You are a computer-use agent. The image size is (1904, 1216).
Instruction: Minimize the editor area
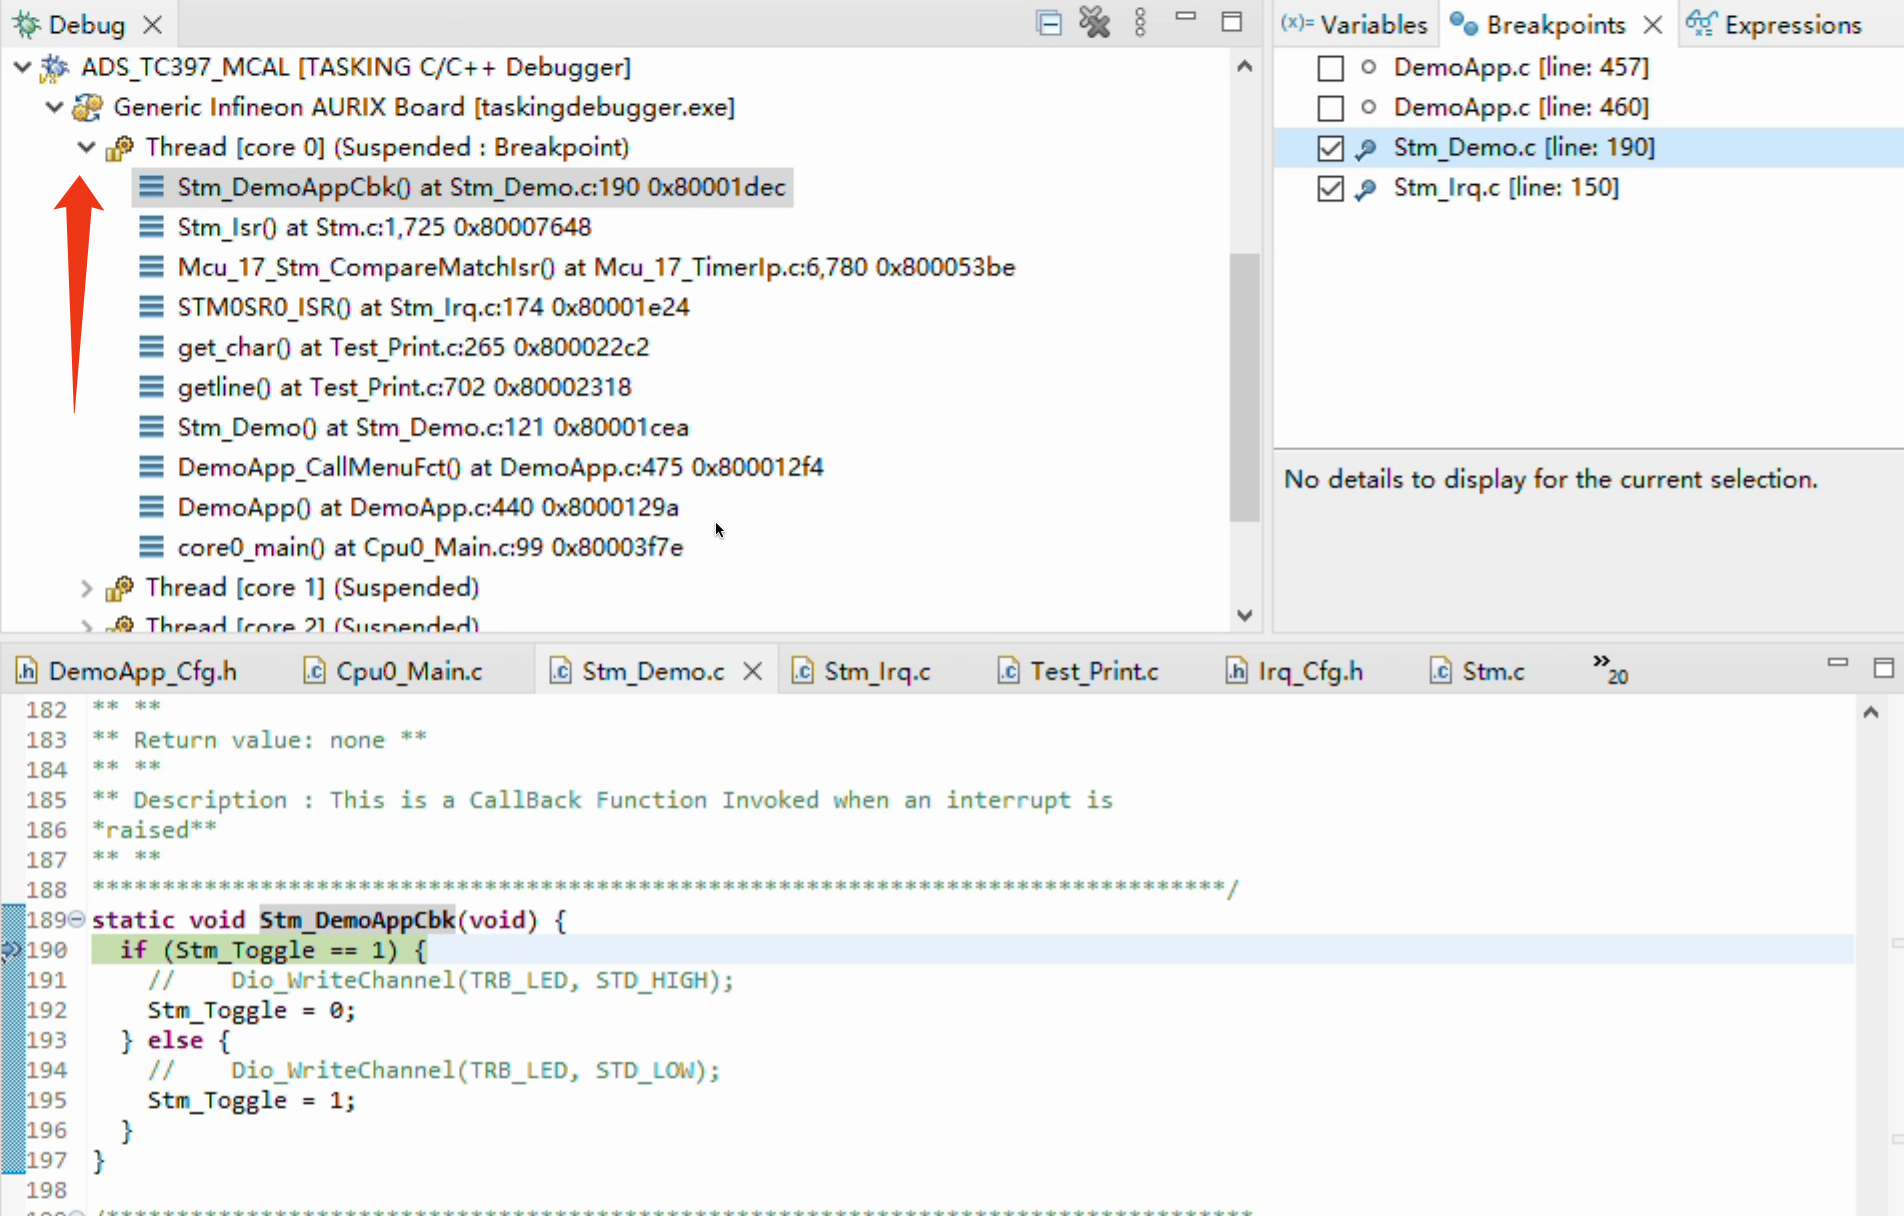1838,662
